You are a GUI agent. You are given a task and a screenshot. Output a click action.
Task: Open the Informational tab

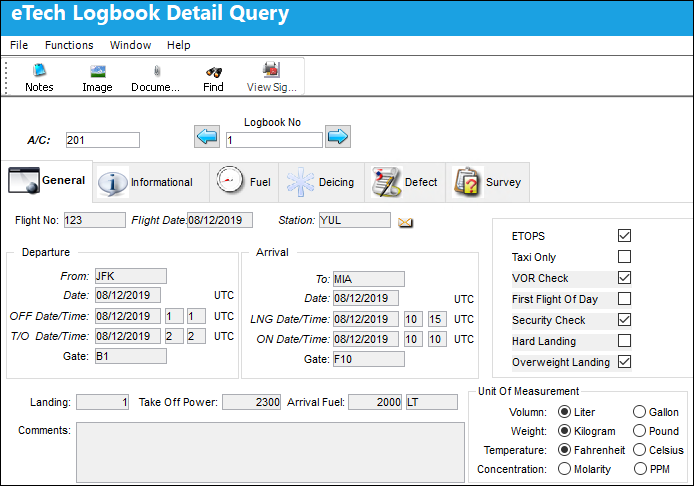tap(150, 182)
